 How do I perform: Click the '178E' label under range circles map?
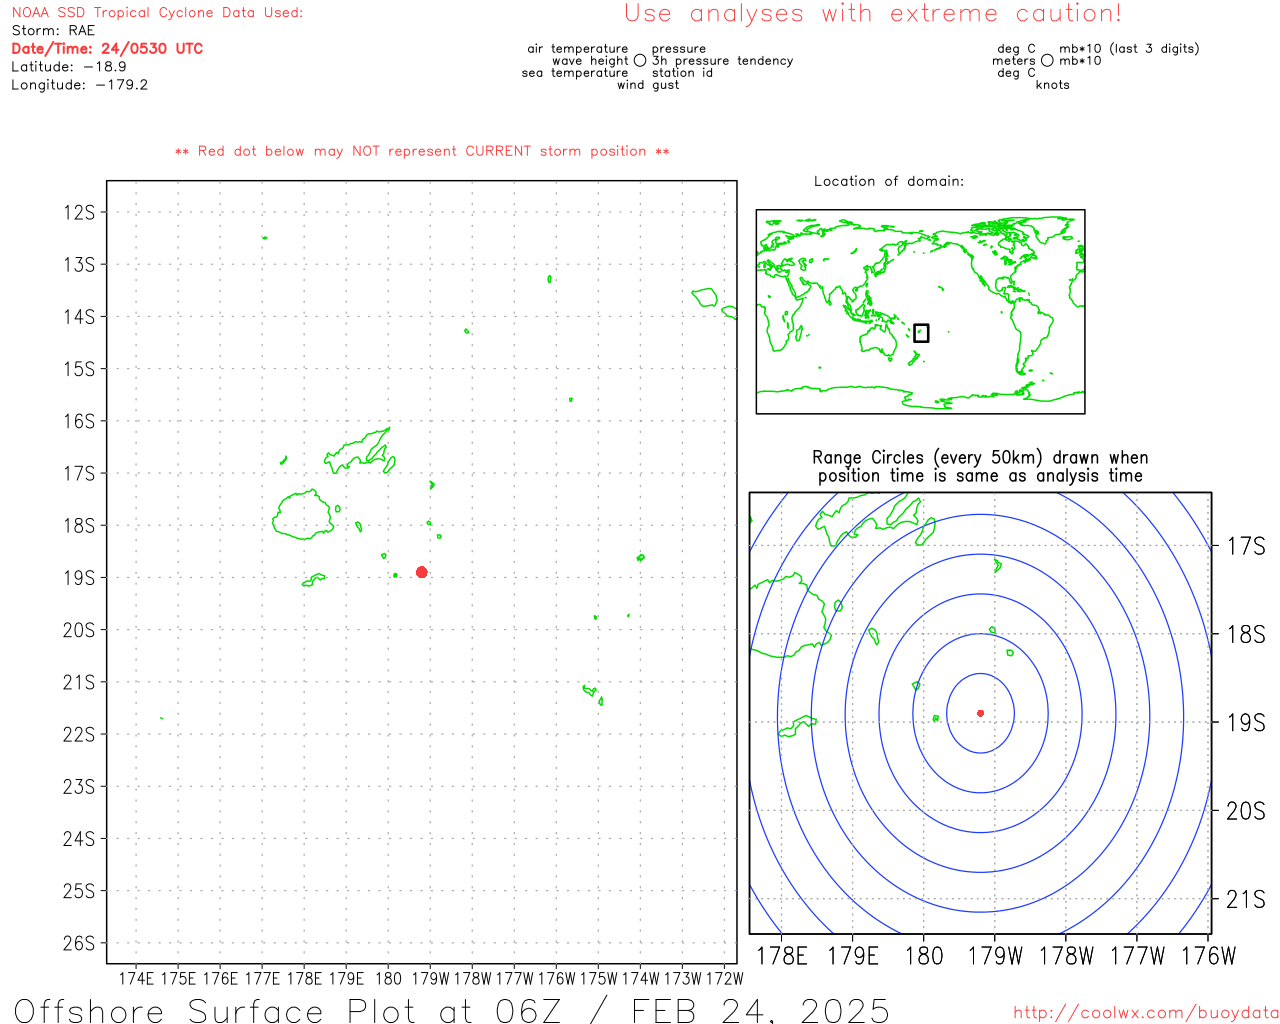781,956
